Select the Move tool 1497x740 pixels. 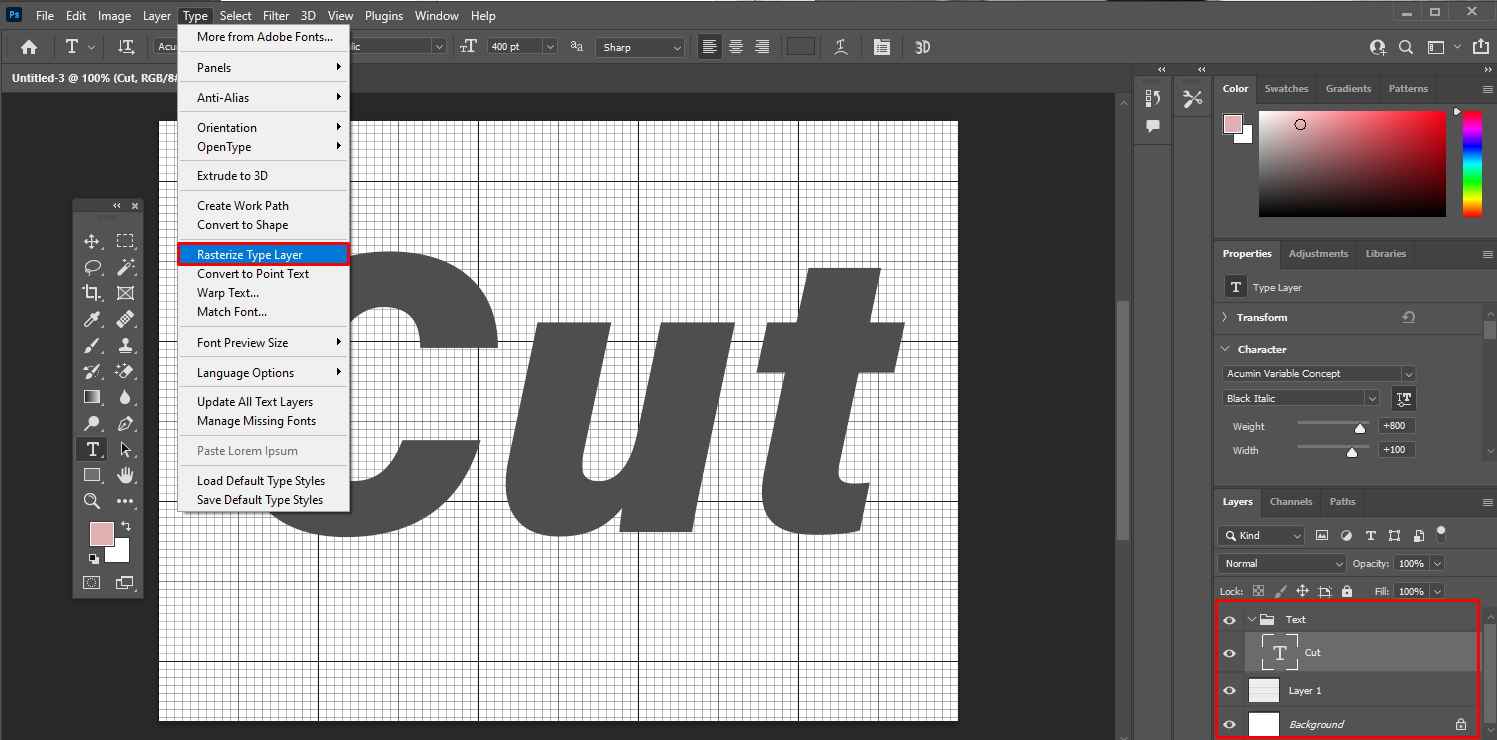tap(91, 241)
